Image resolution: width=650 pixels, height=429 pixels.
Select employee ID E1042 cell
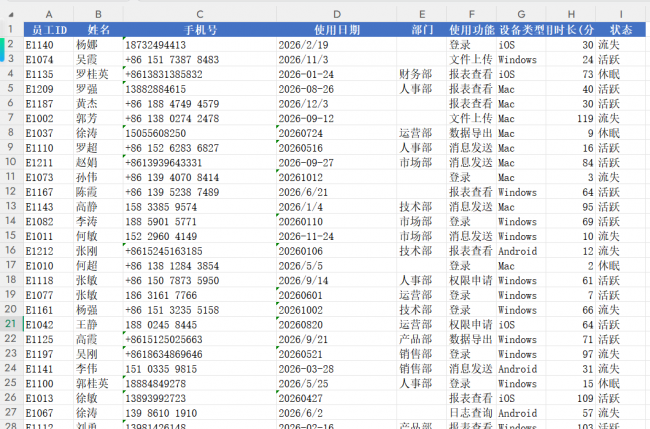[49, 325]
